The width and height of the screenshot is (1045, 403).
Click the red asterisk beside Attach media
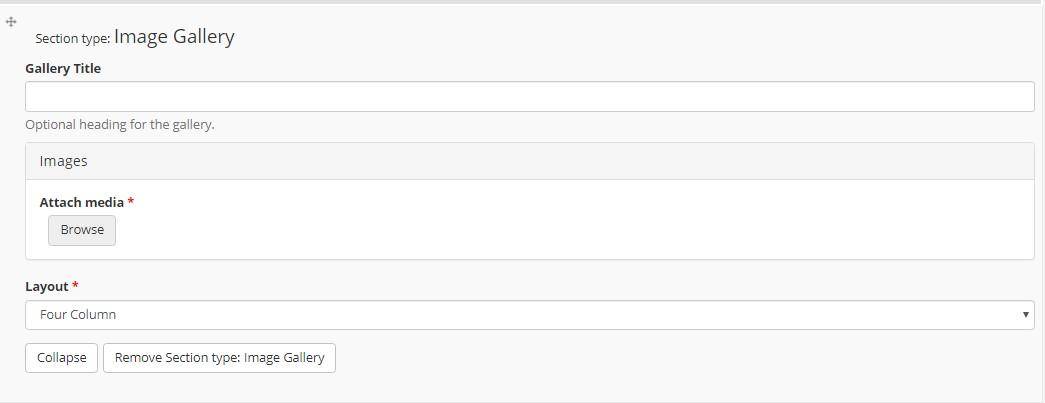131,201
